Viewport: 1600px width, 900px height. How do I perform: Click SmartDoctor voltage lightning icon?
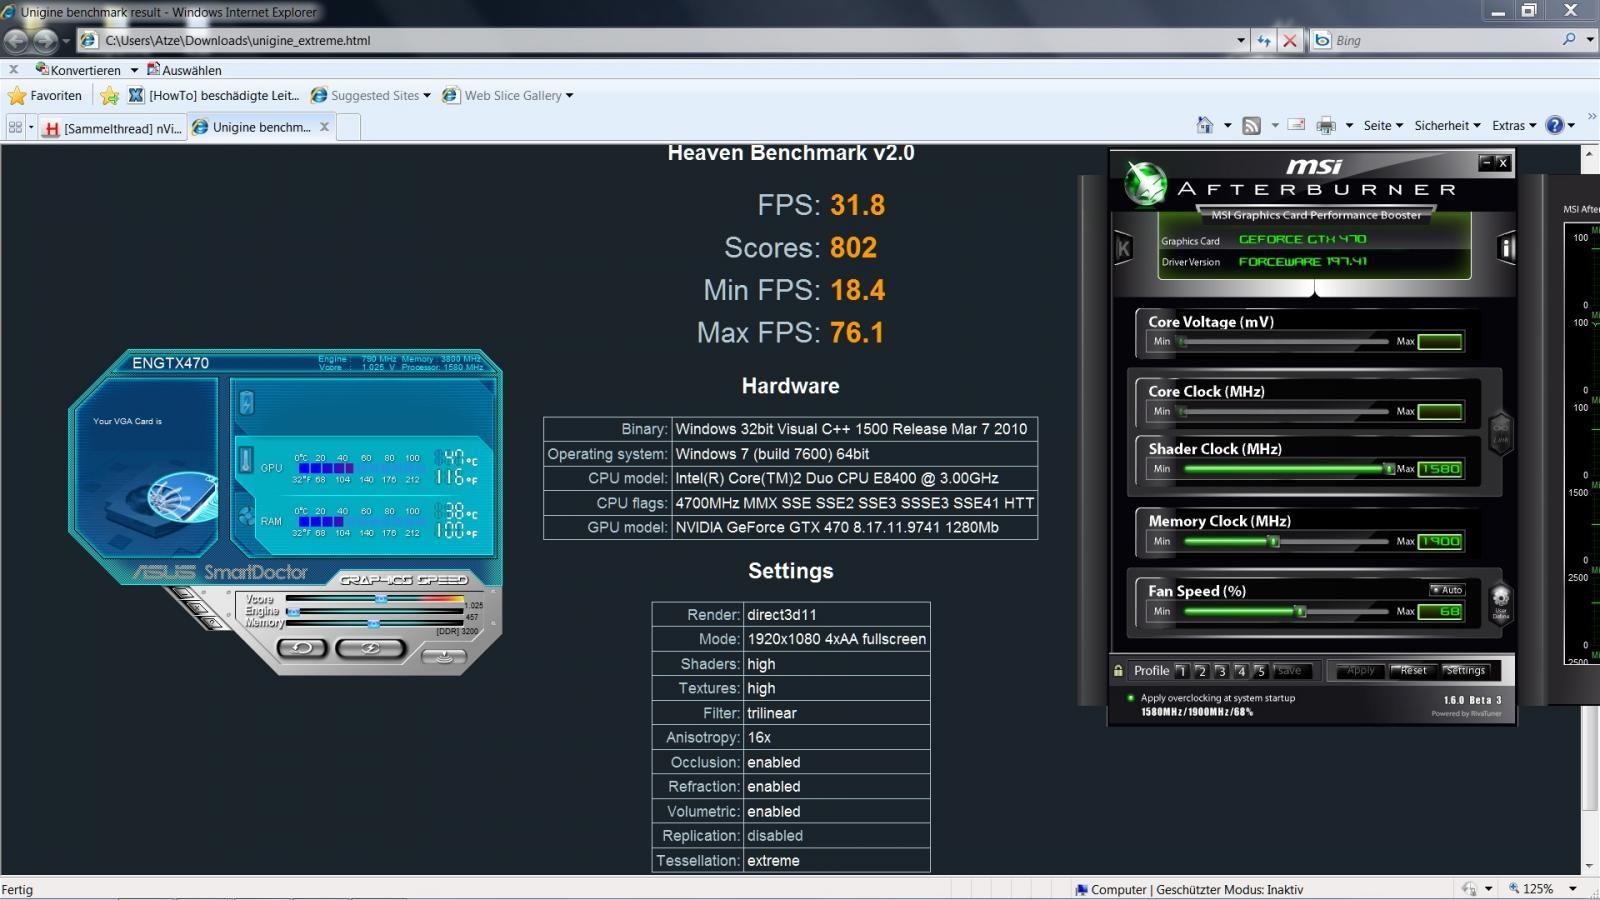[246, 402]
